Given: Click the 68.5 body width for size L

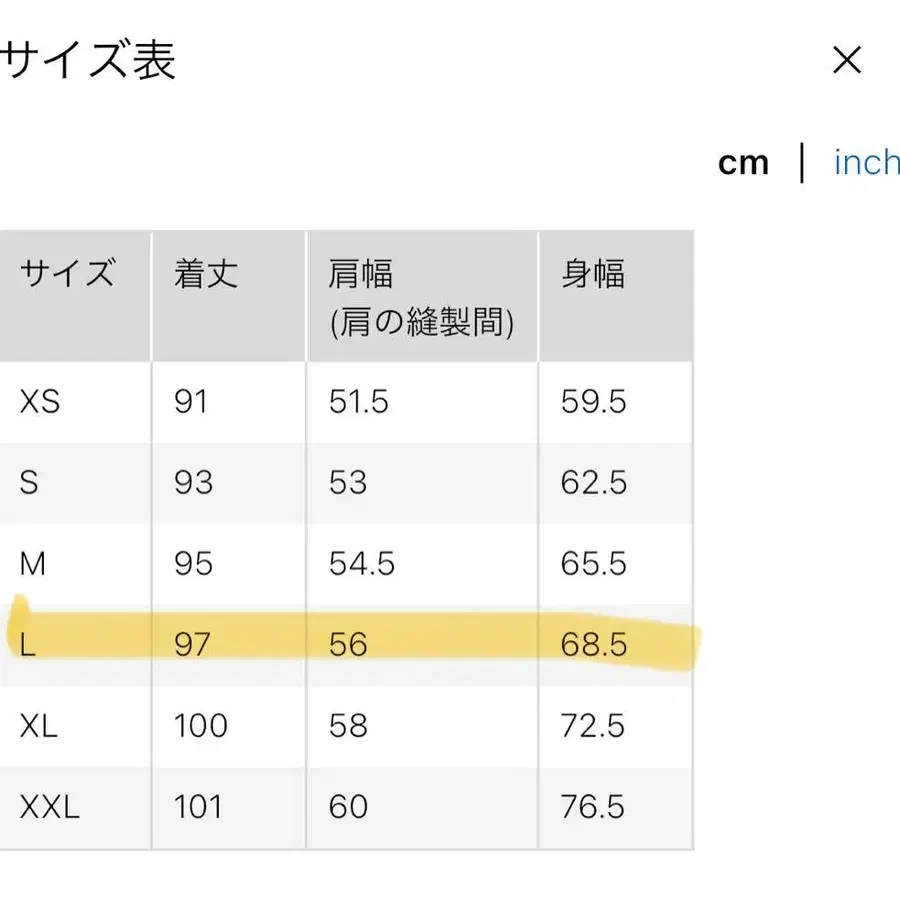Looking at the screenshot, I should [594, 645].
